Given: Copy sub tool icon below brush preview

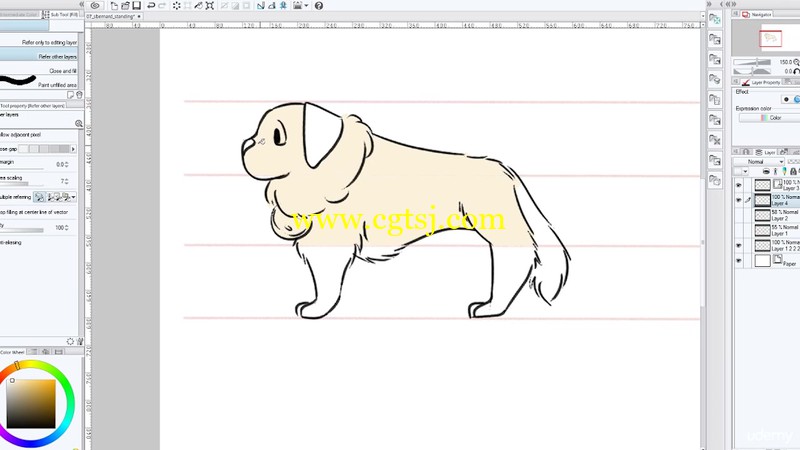Looking at the screenshot, I should tap(71, 95).
